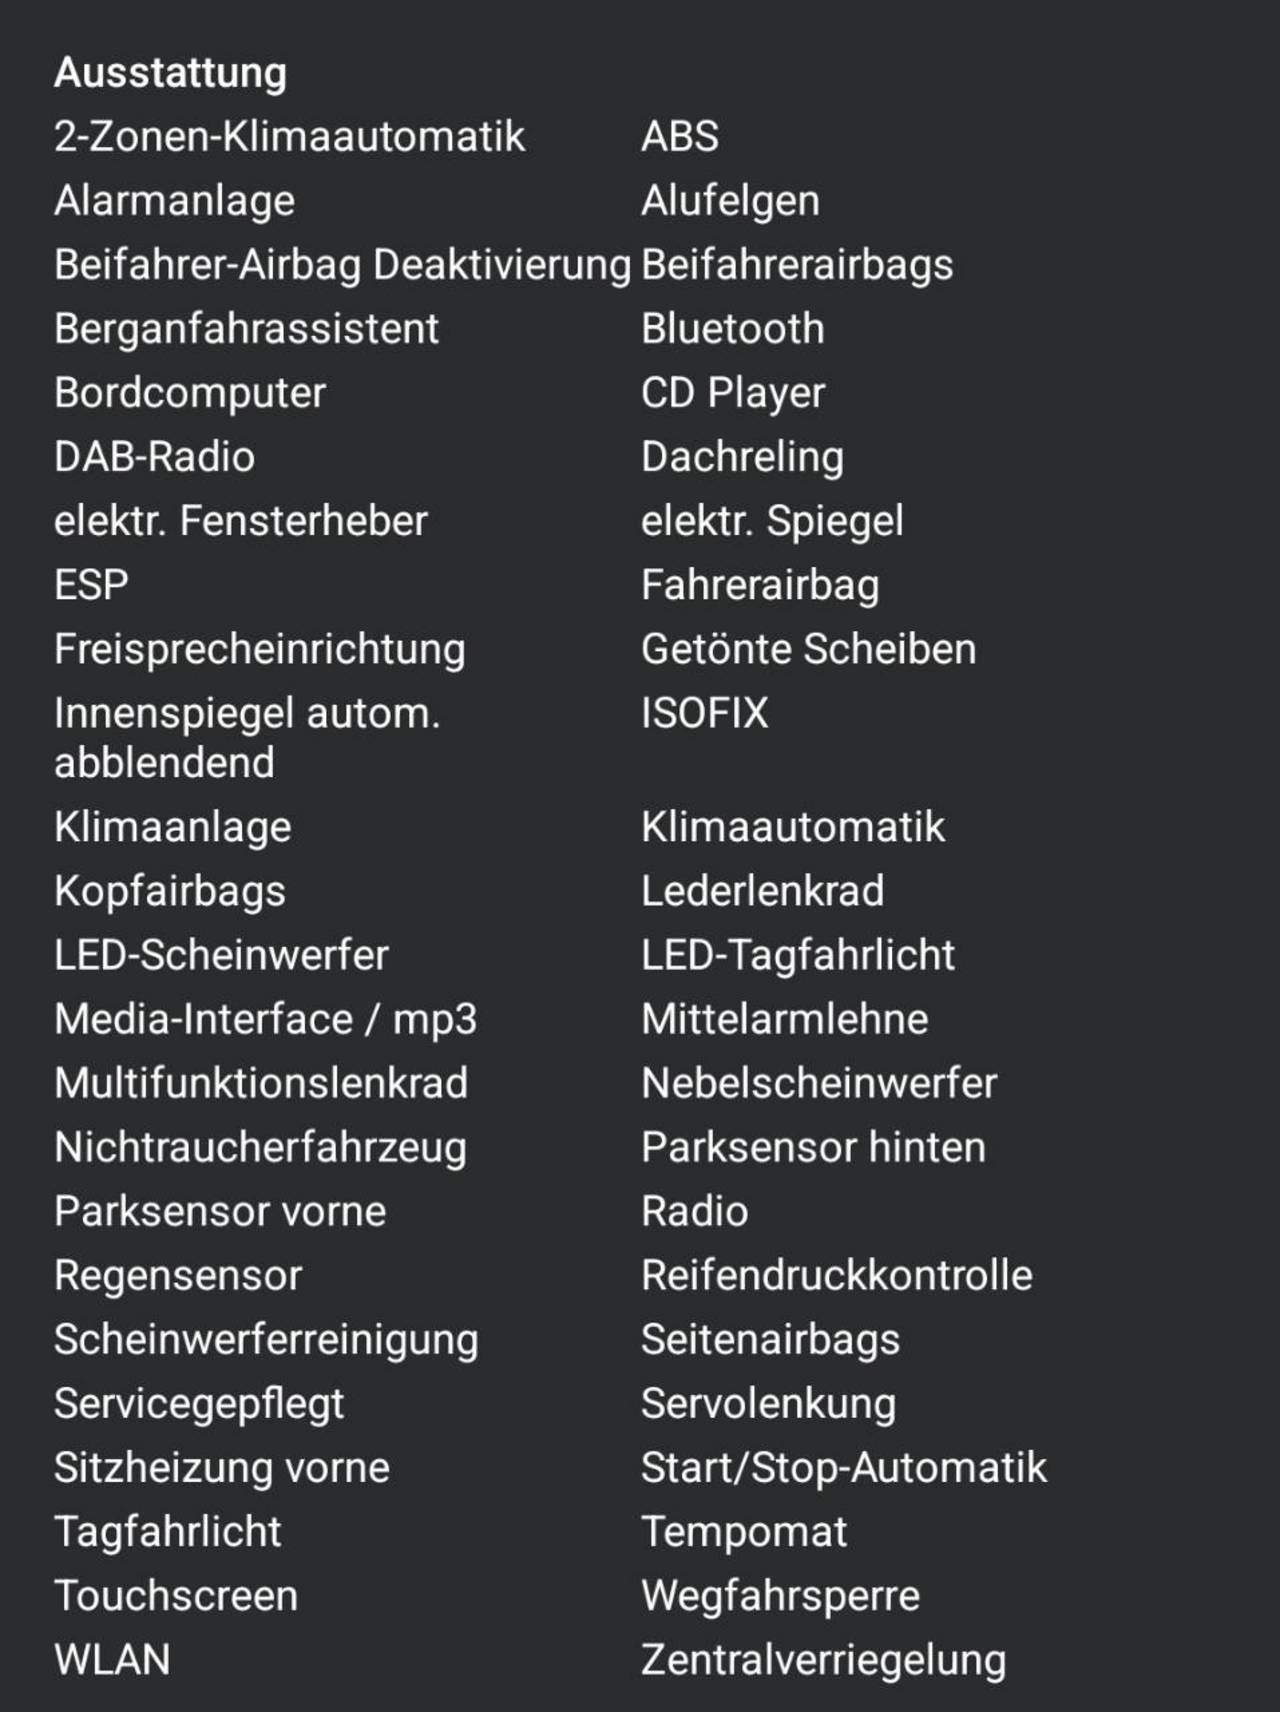Tap the Sitzheizung vorne item

pos(222,1468)
